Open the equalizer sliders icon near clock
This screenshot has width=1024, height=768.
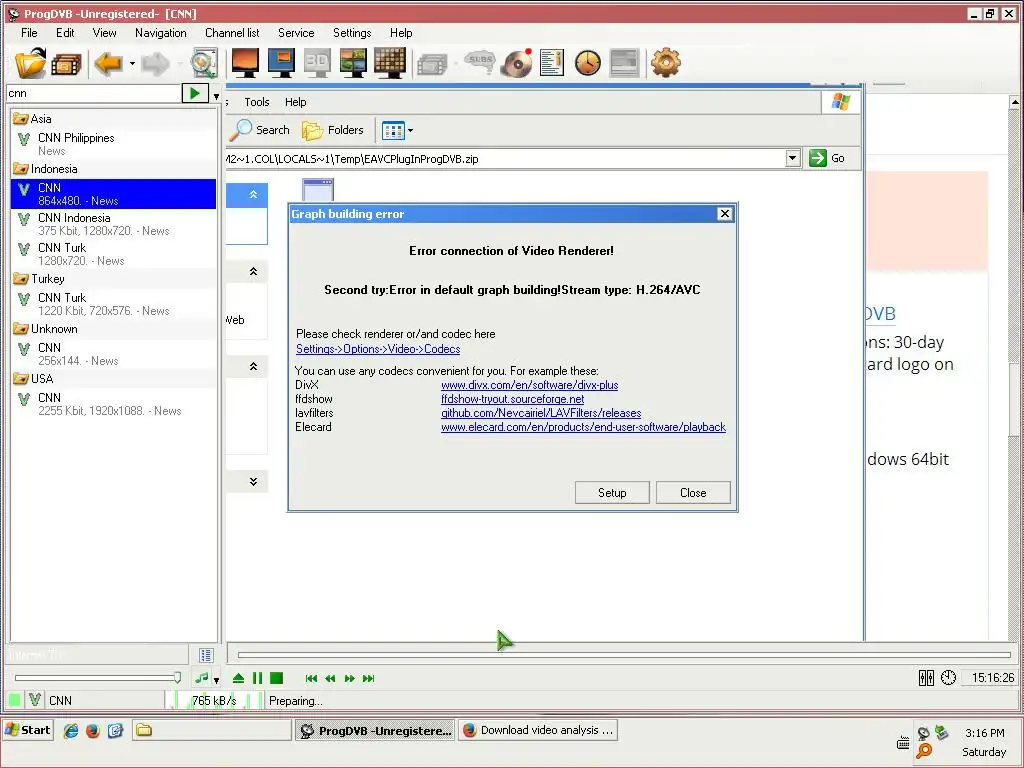pos(926,678)
